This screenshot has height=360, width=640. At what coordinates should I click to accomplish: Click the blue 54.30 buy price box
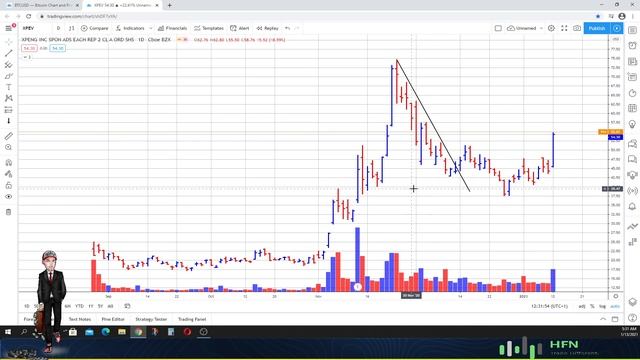pyautogui.click(x=58, y=48)
